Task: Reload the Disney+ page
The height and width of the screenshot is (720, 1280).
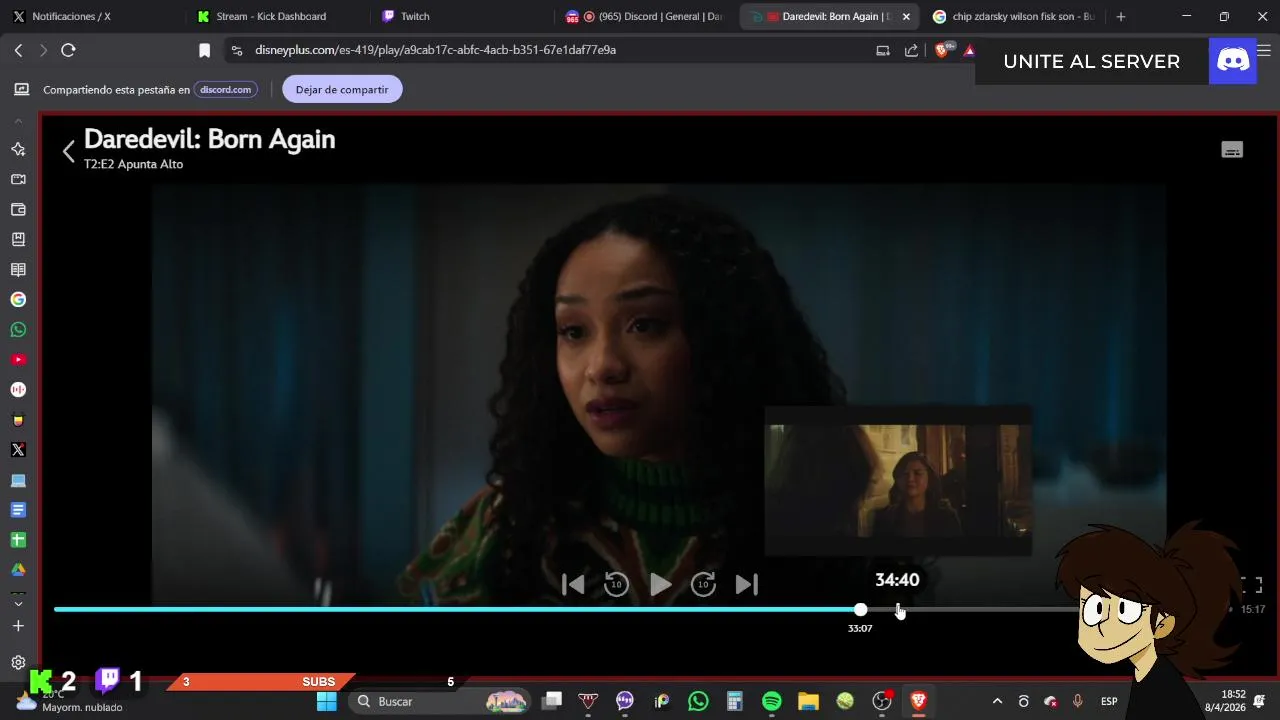Action: [x=68, y=50]
